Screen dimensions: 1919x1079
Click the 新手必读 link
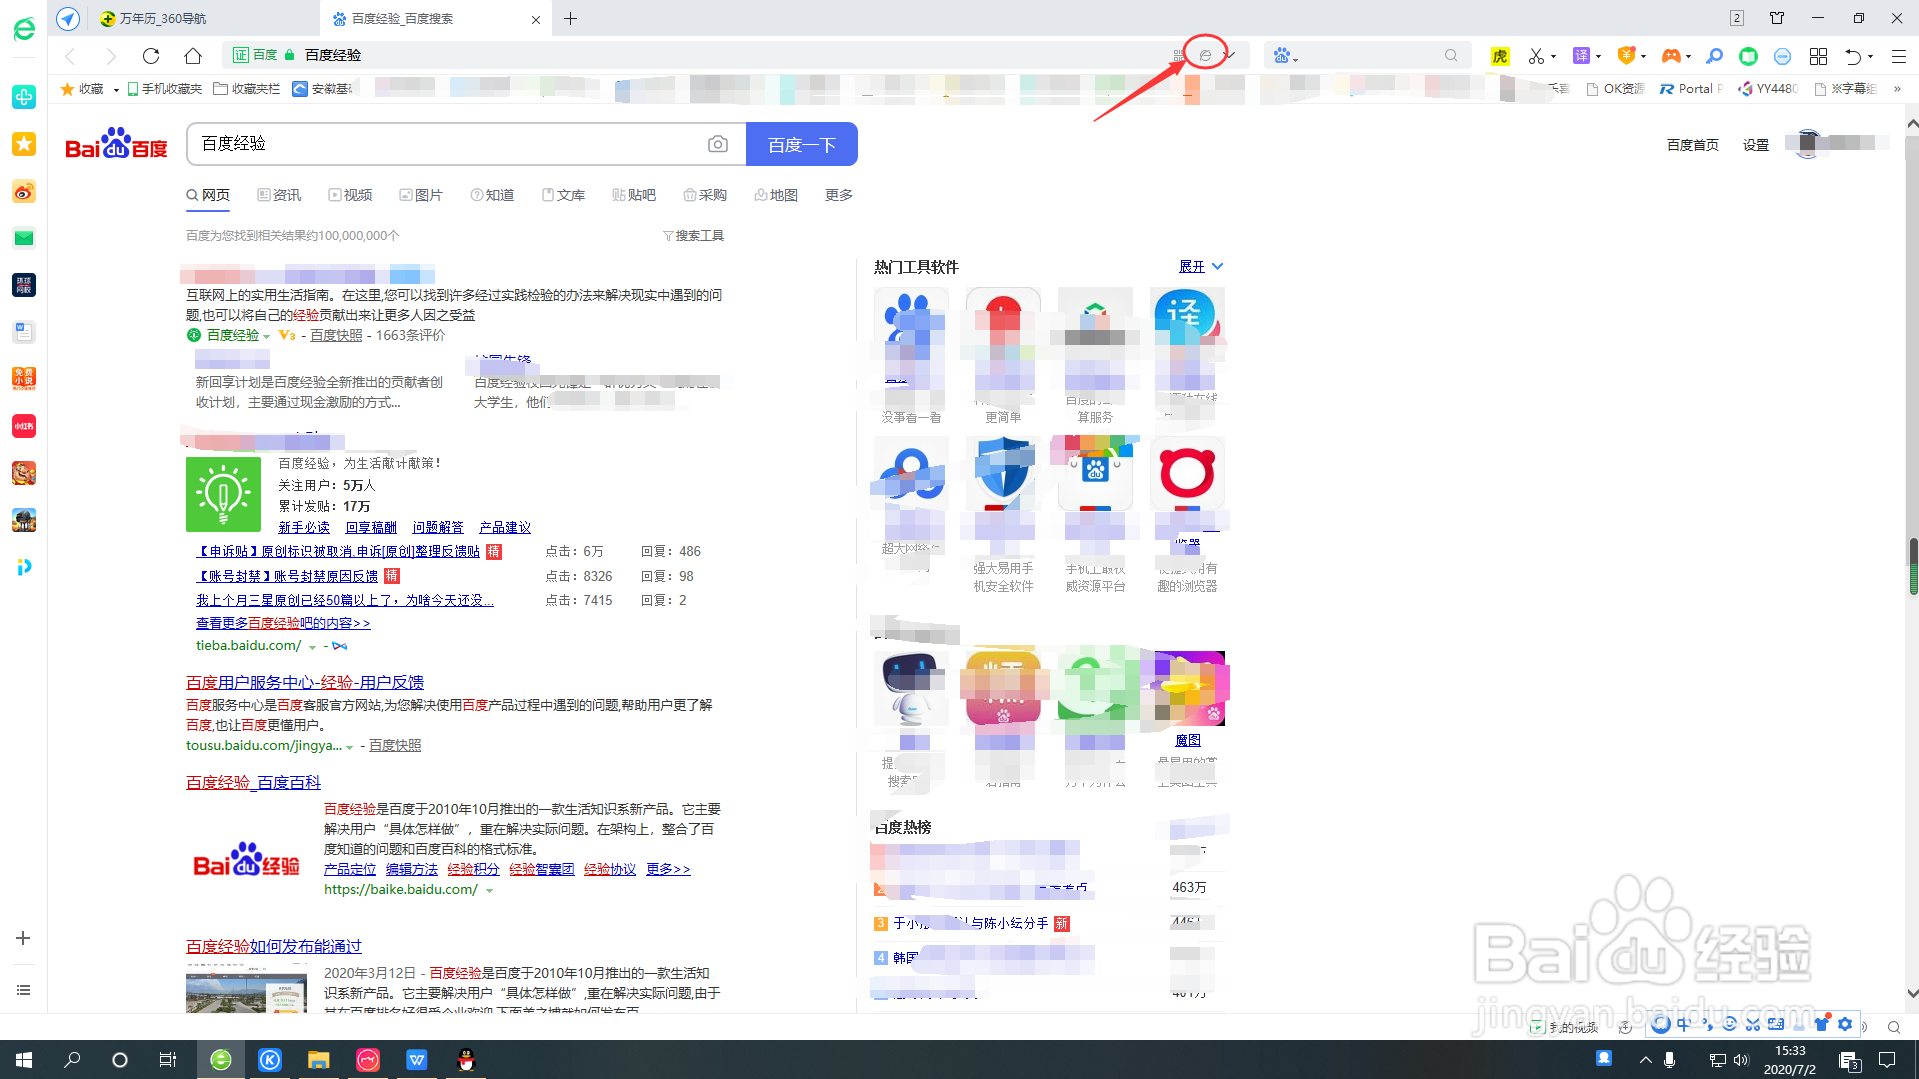tap(304, 527)
